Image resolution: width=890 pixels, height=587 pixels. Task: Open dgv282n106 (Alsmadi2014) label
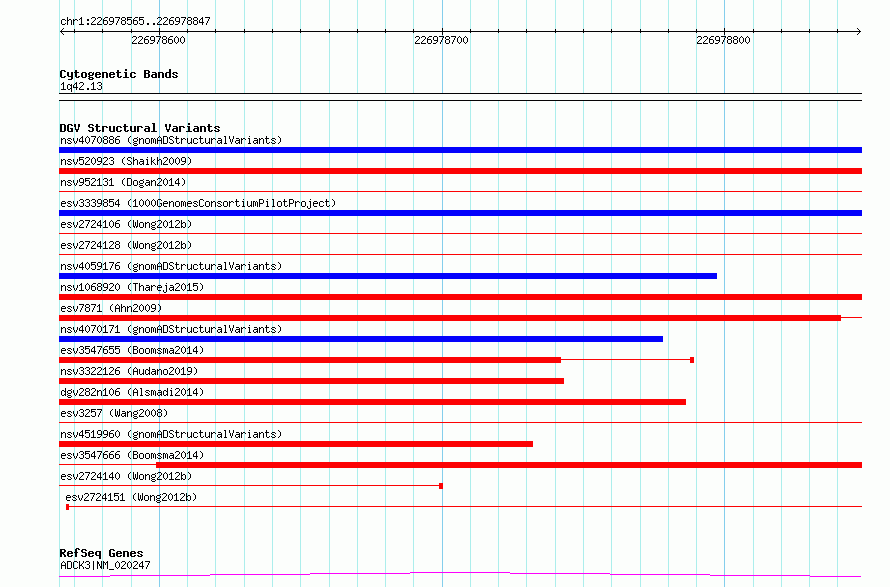pos(132,392)
